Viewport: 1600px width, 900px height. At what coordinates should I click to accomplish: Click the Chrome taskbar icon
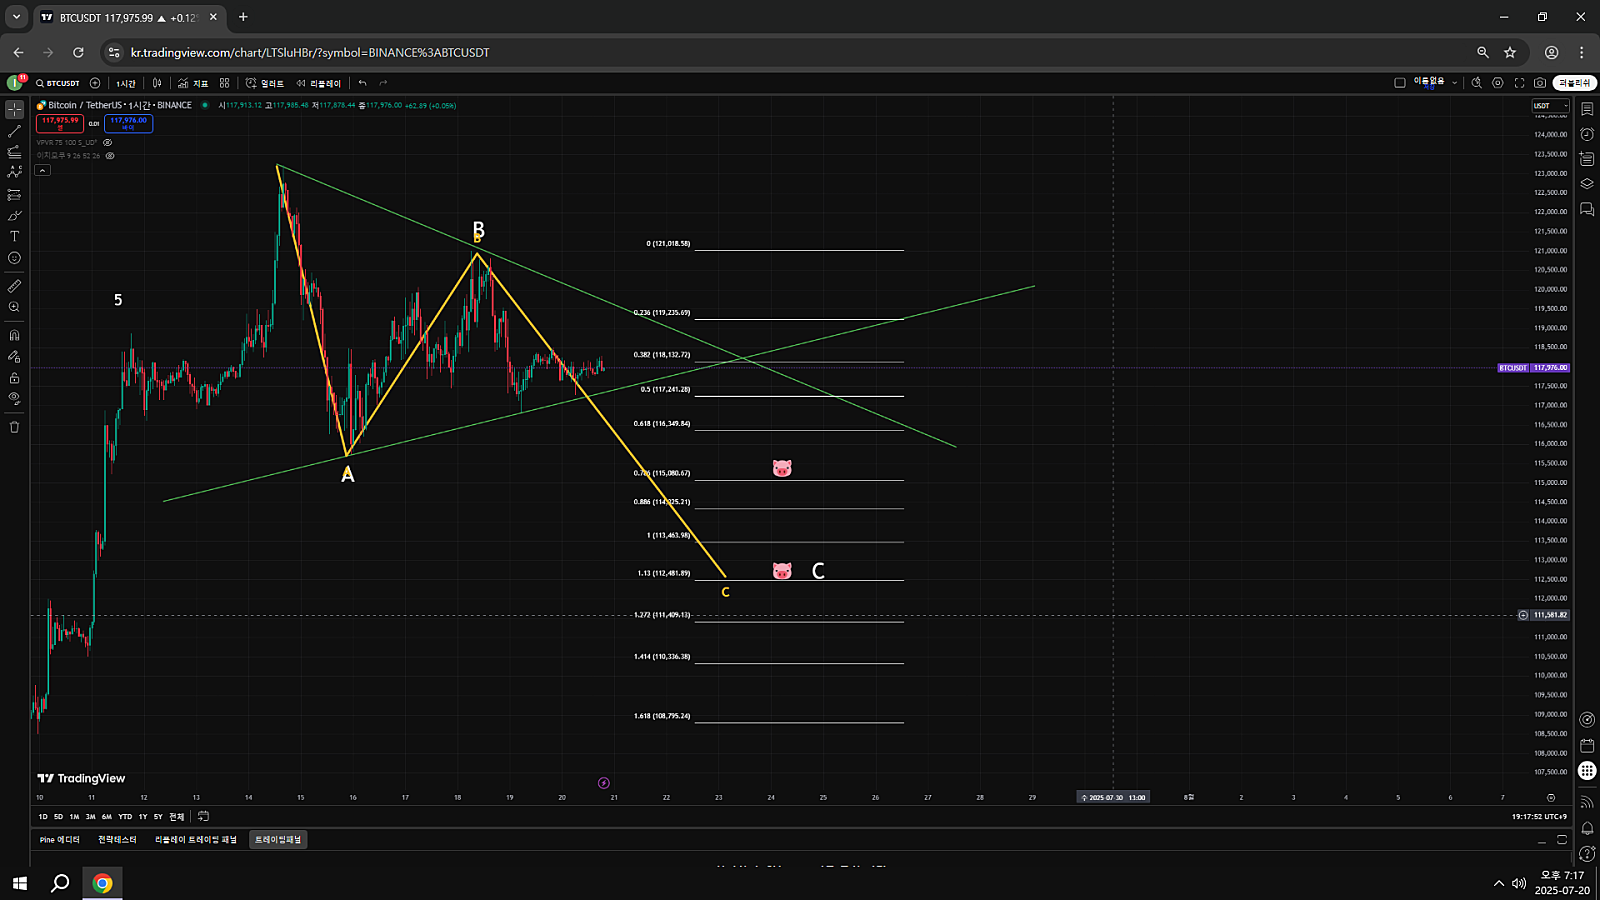tap(102, 883)
